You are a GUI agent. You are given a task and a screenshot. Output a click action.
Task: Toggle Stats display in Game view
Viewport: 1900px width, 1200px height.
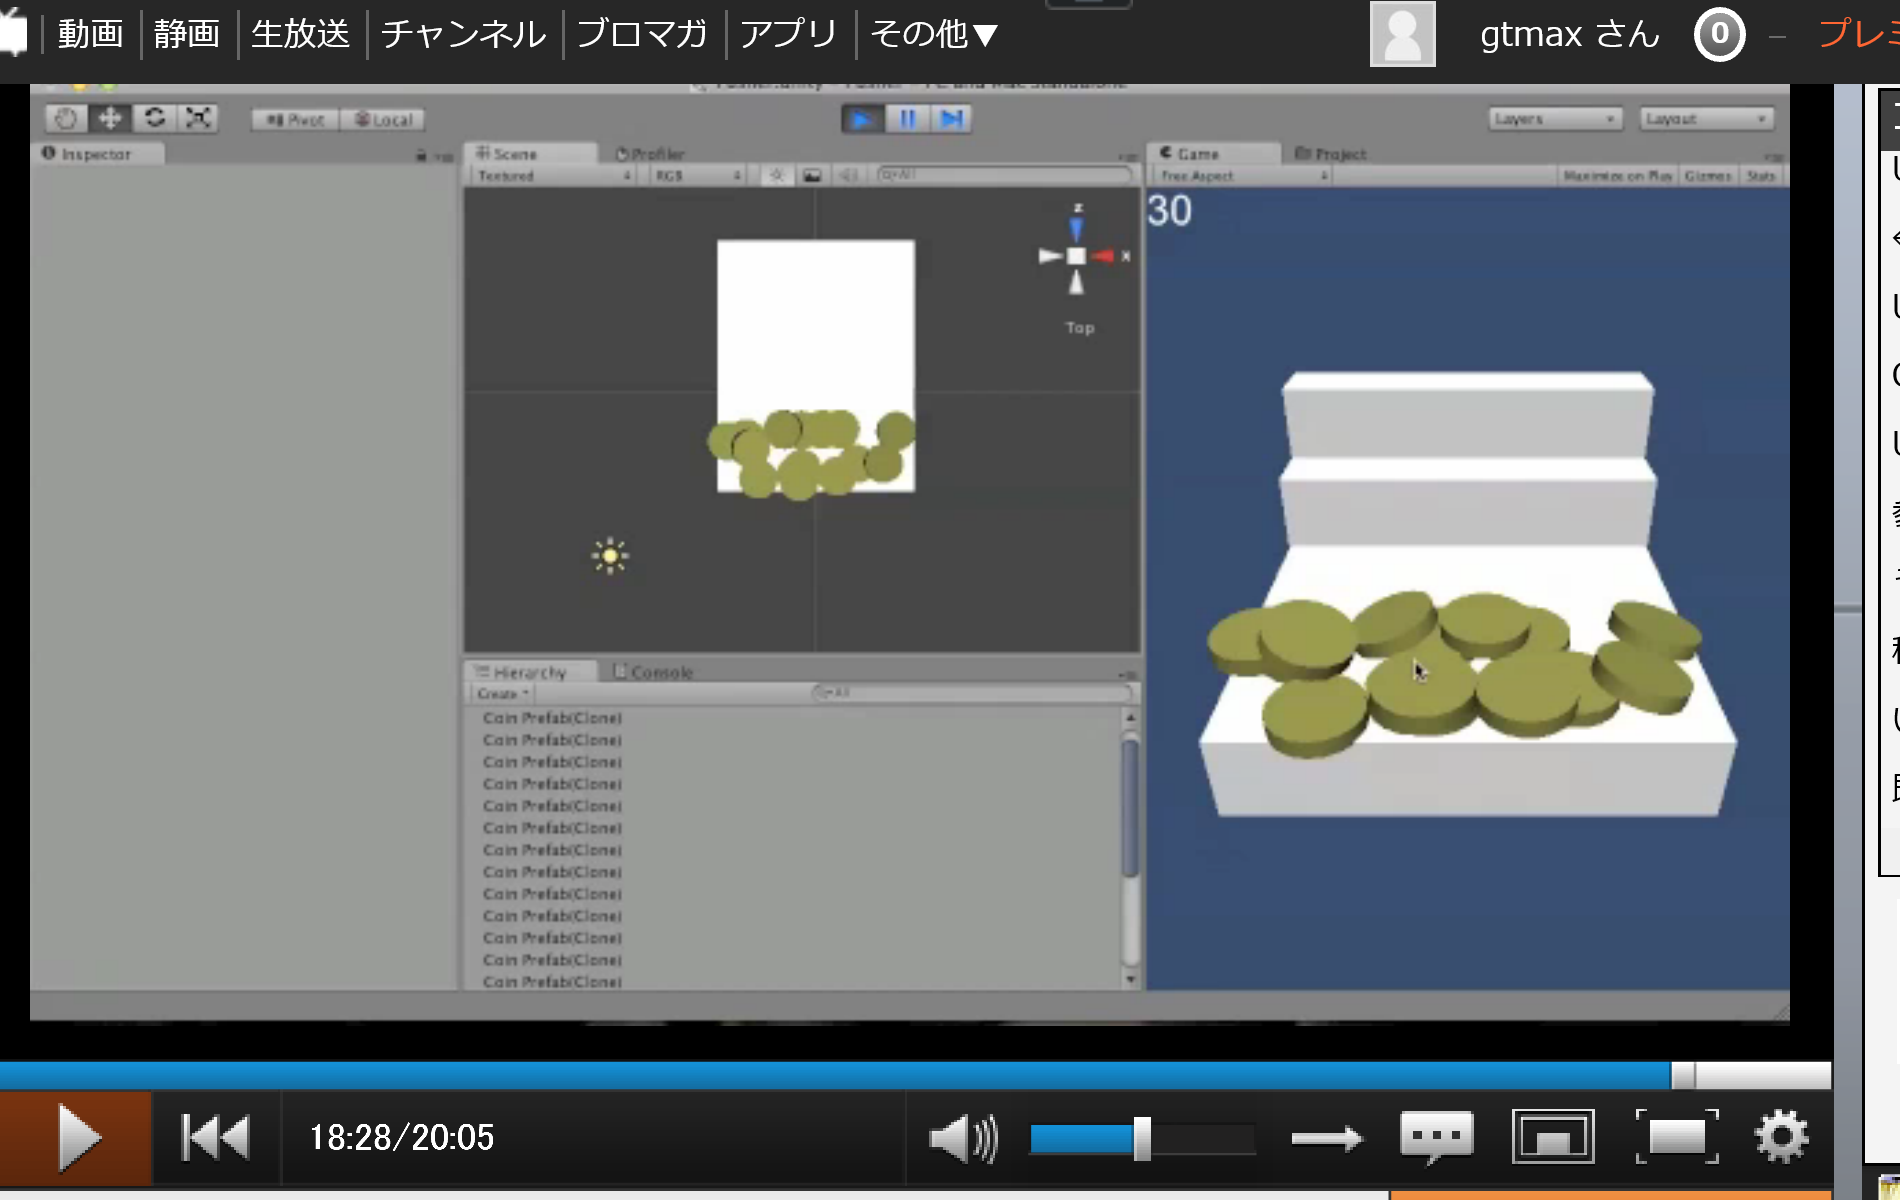[1761, 174]
